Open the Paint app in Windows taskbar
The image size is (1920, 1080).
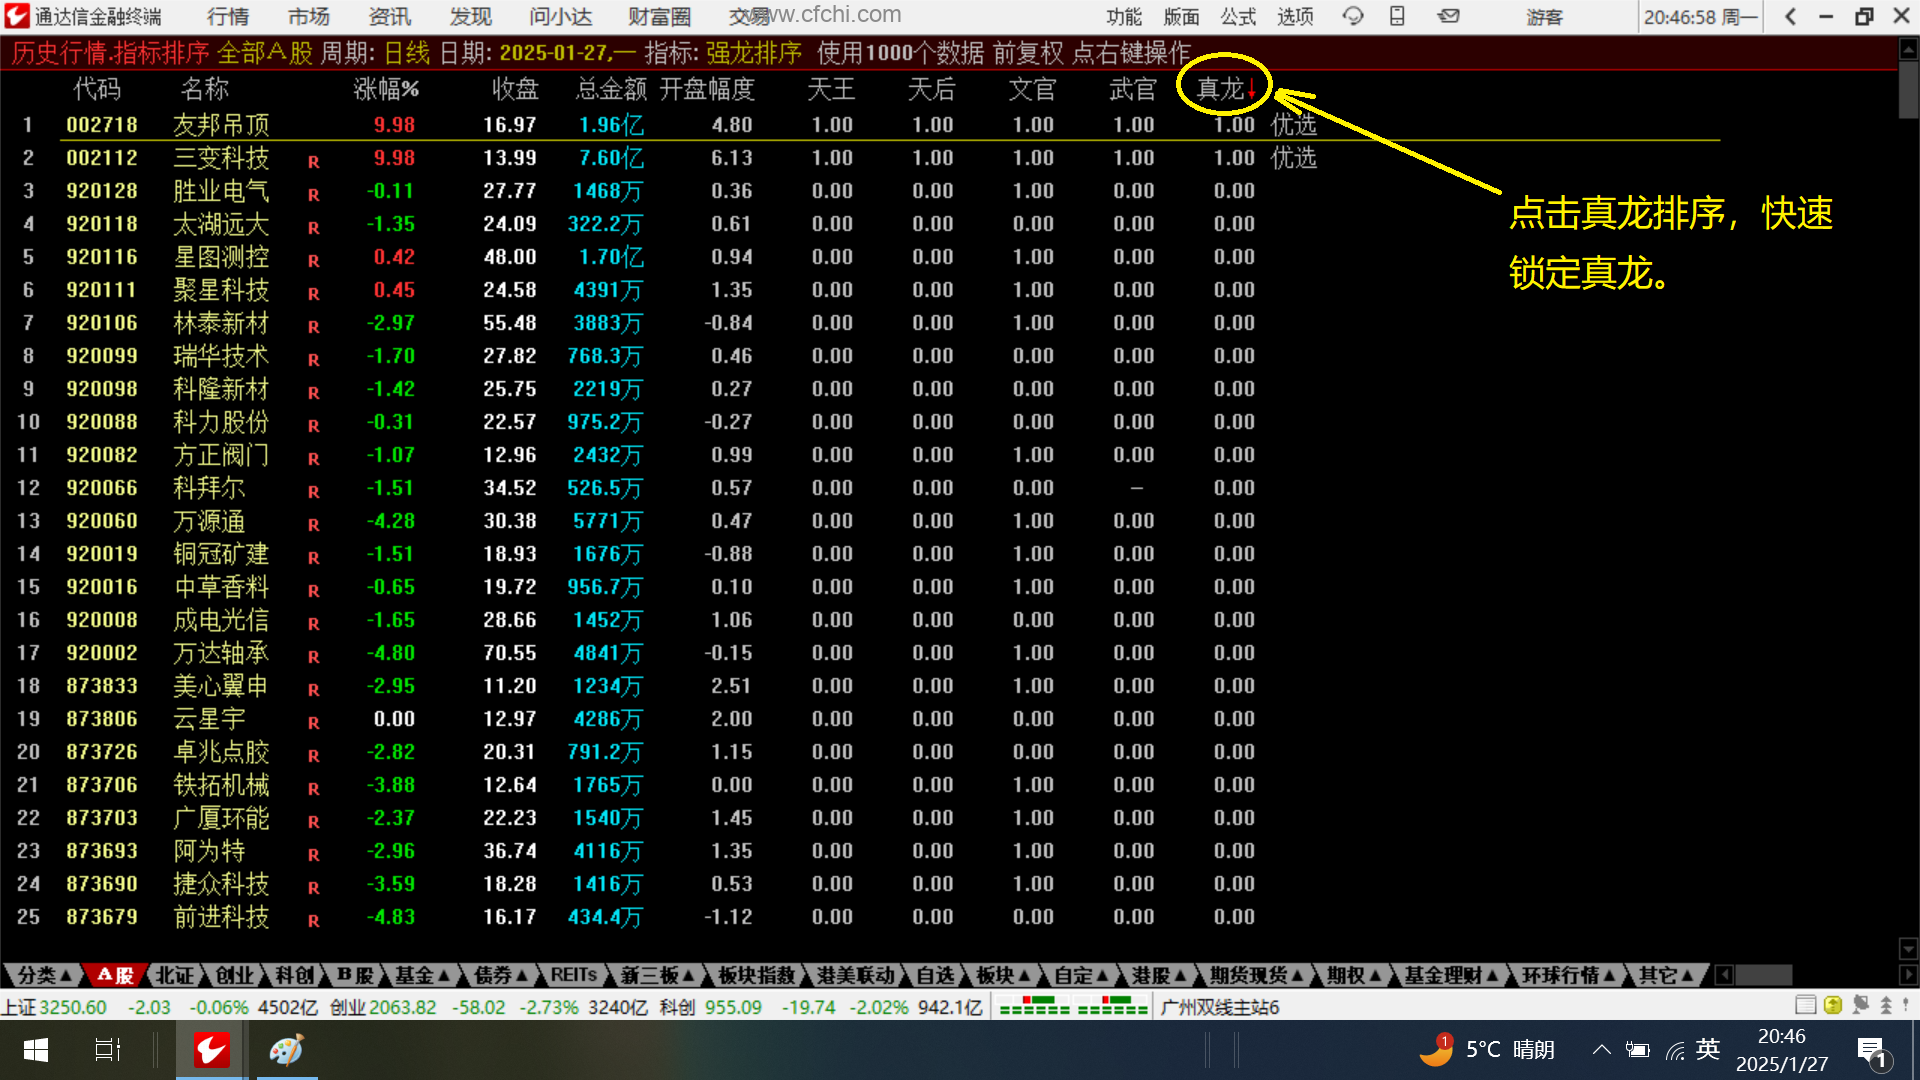pyautogui.click(x=286, y=1050)
